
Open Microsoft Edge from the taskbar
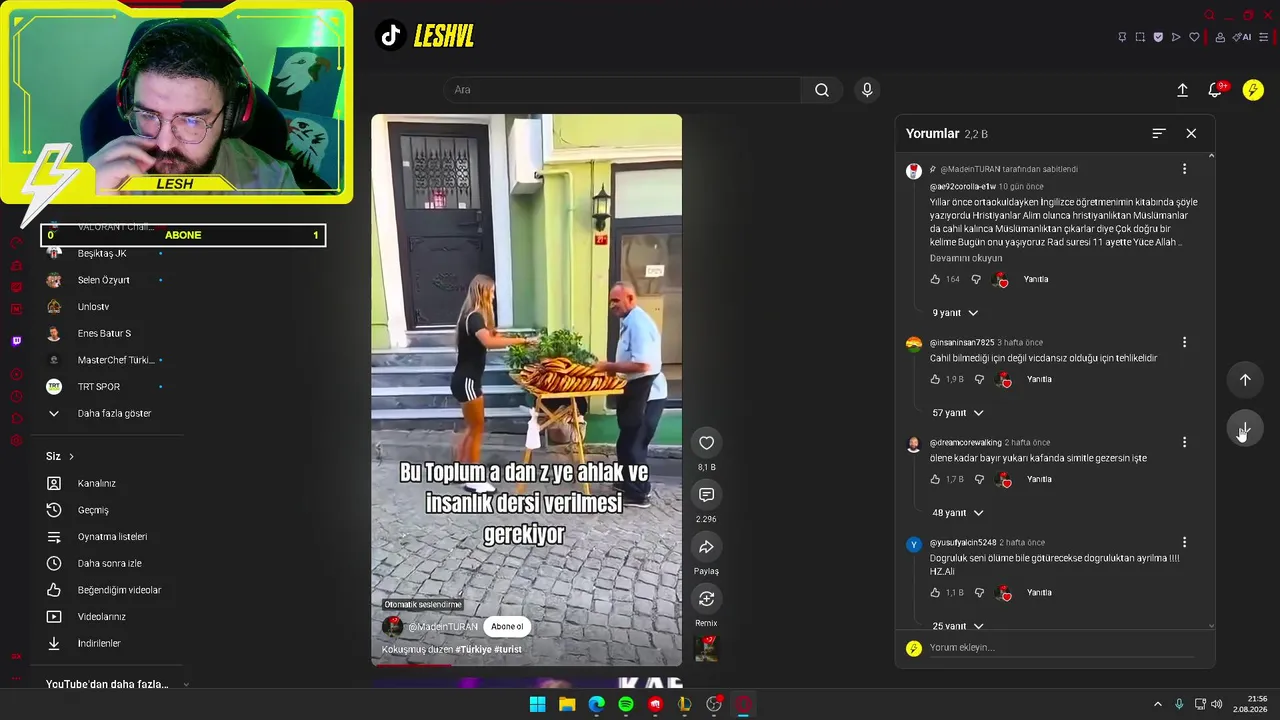(596, 704)
